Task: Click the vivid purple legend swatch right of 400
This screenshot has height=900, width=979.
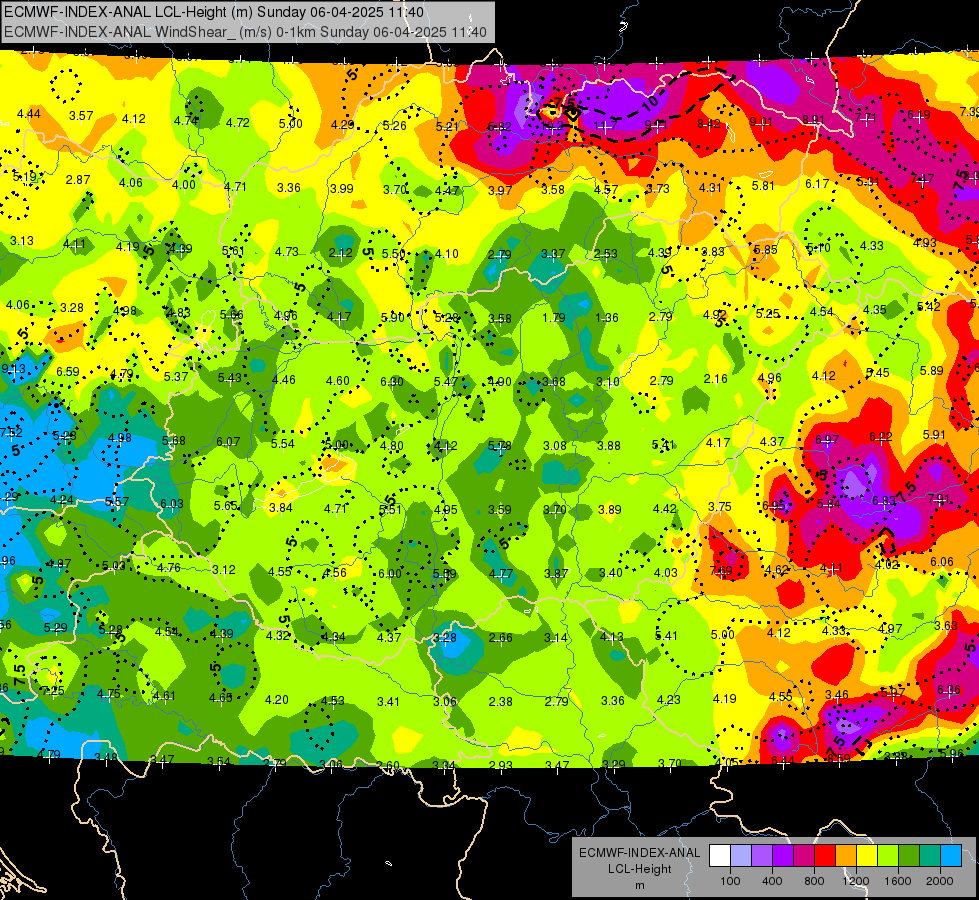Action: [x=783, y=856]
